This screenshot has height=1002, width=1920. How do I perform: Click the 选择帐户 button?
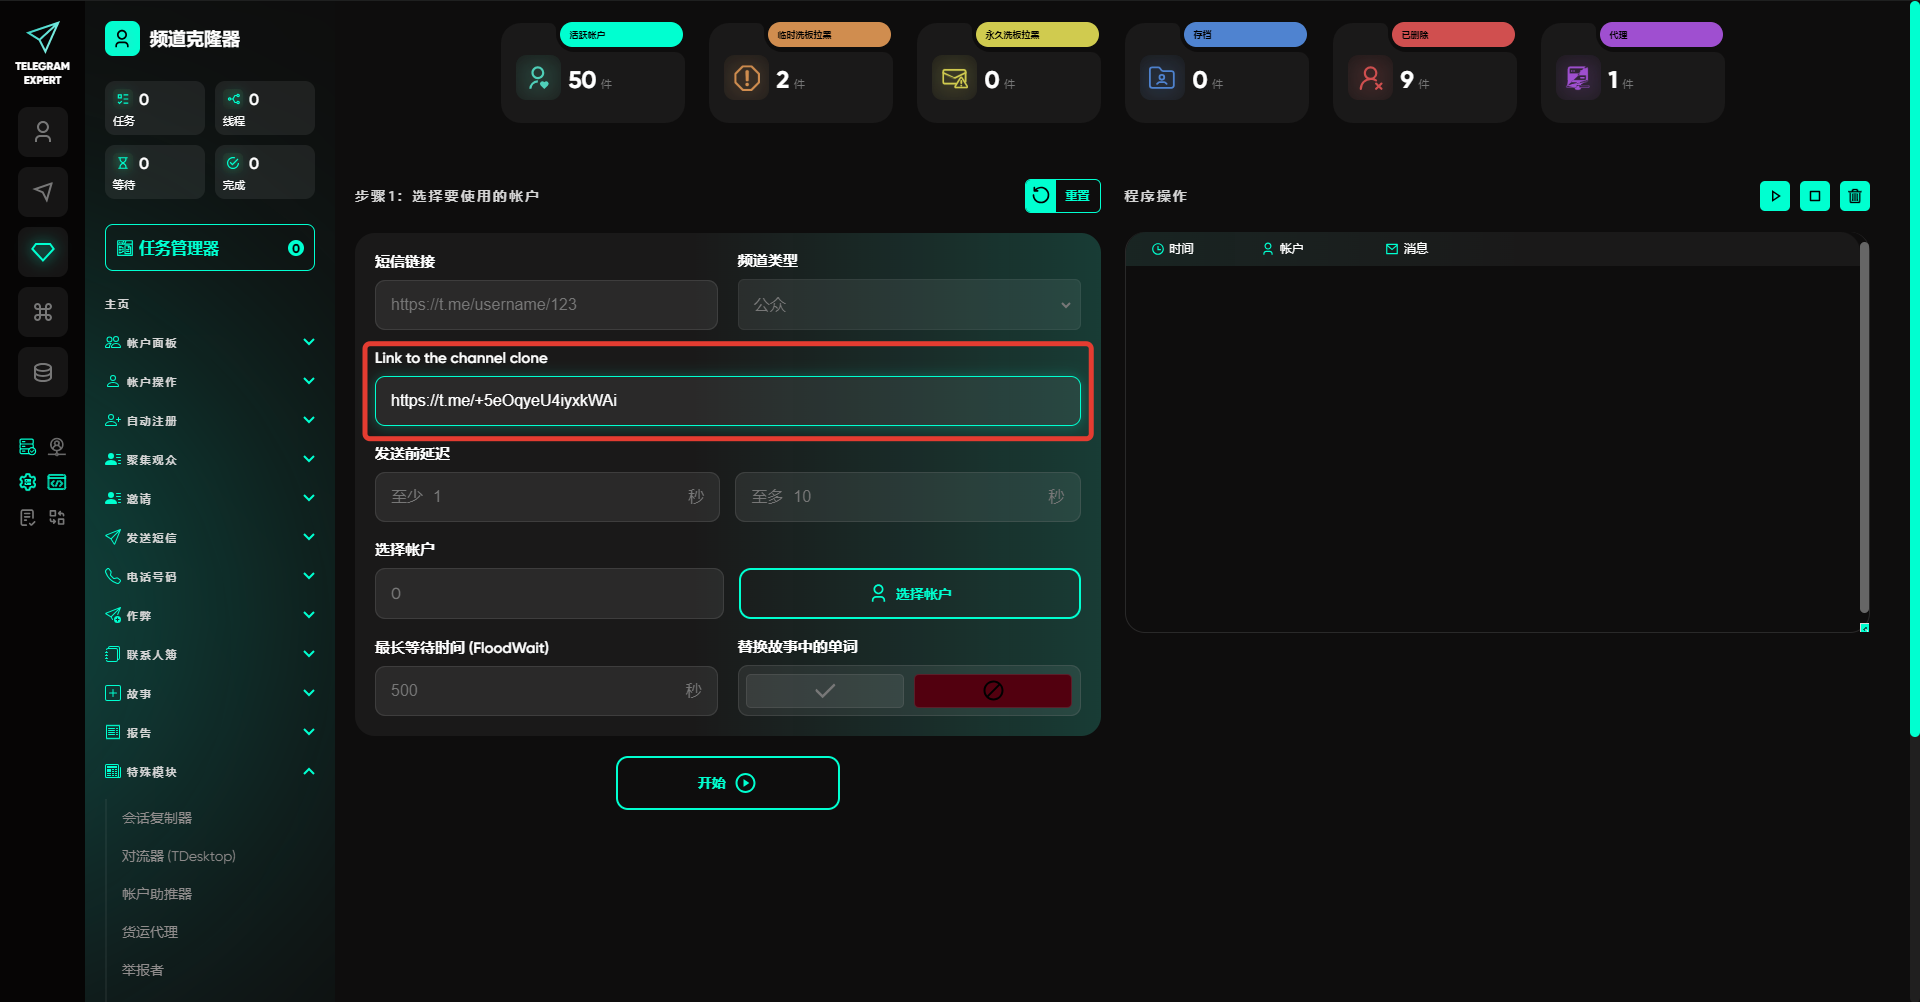[x=909, y=594]
